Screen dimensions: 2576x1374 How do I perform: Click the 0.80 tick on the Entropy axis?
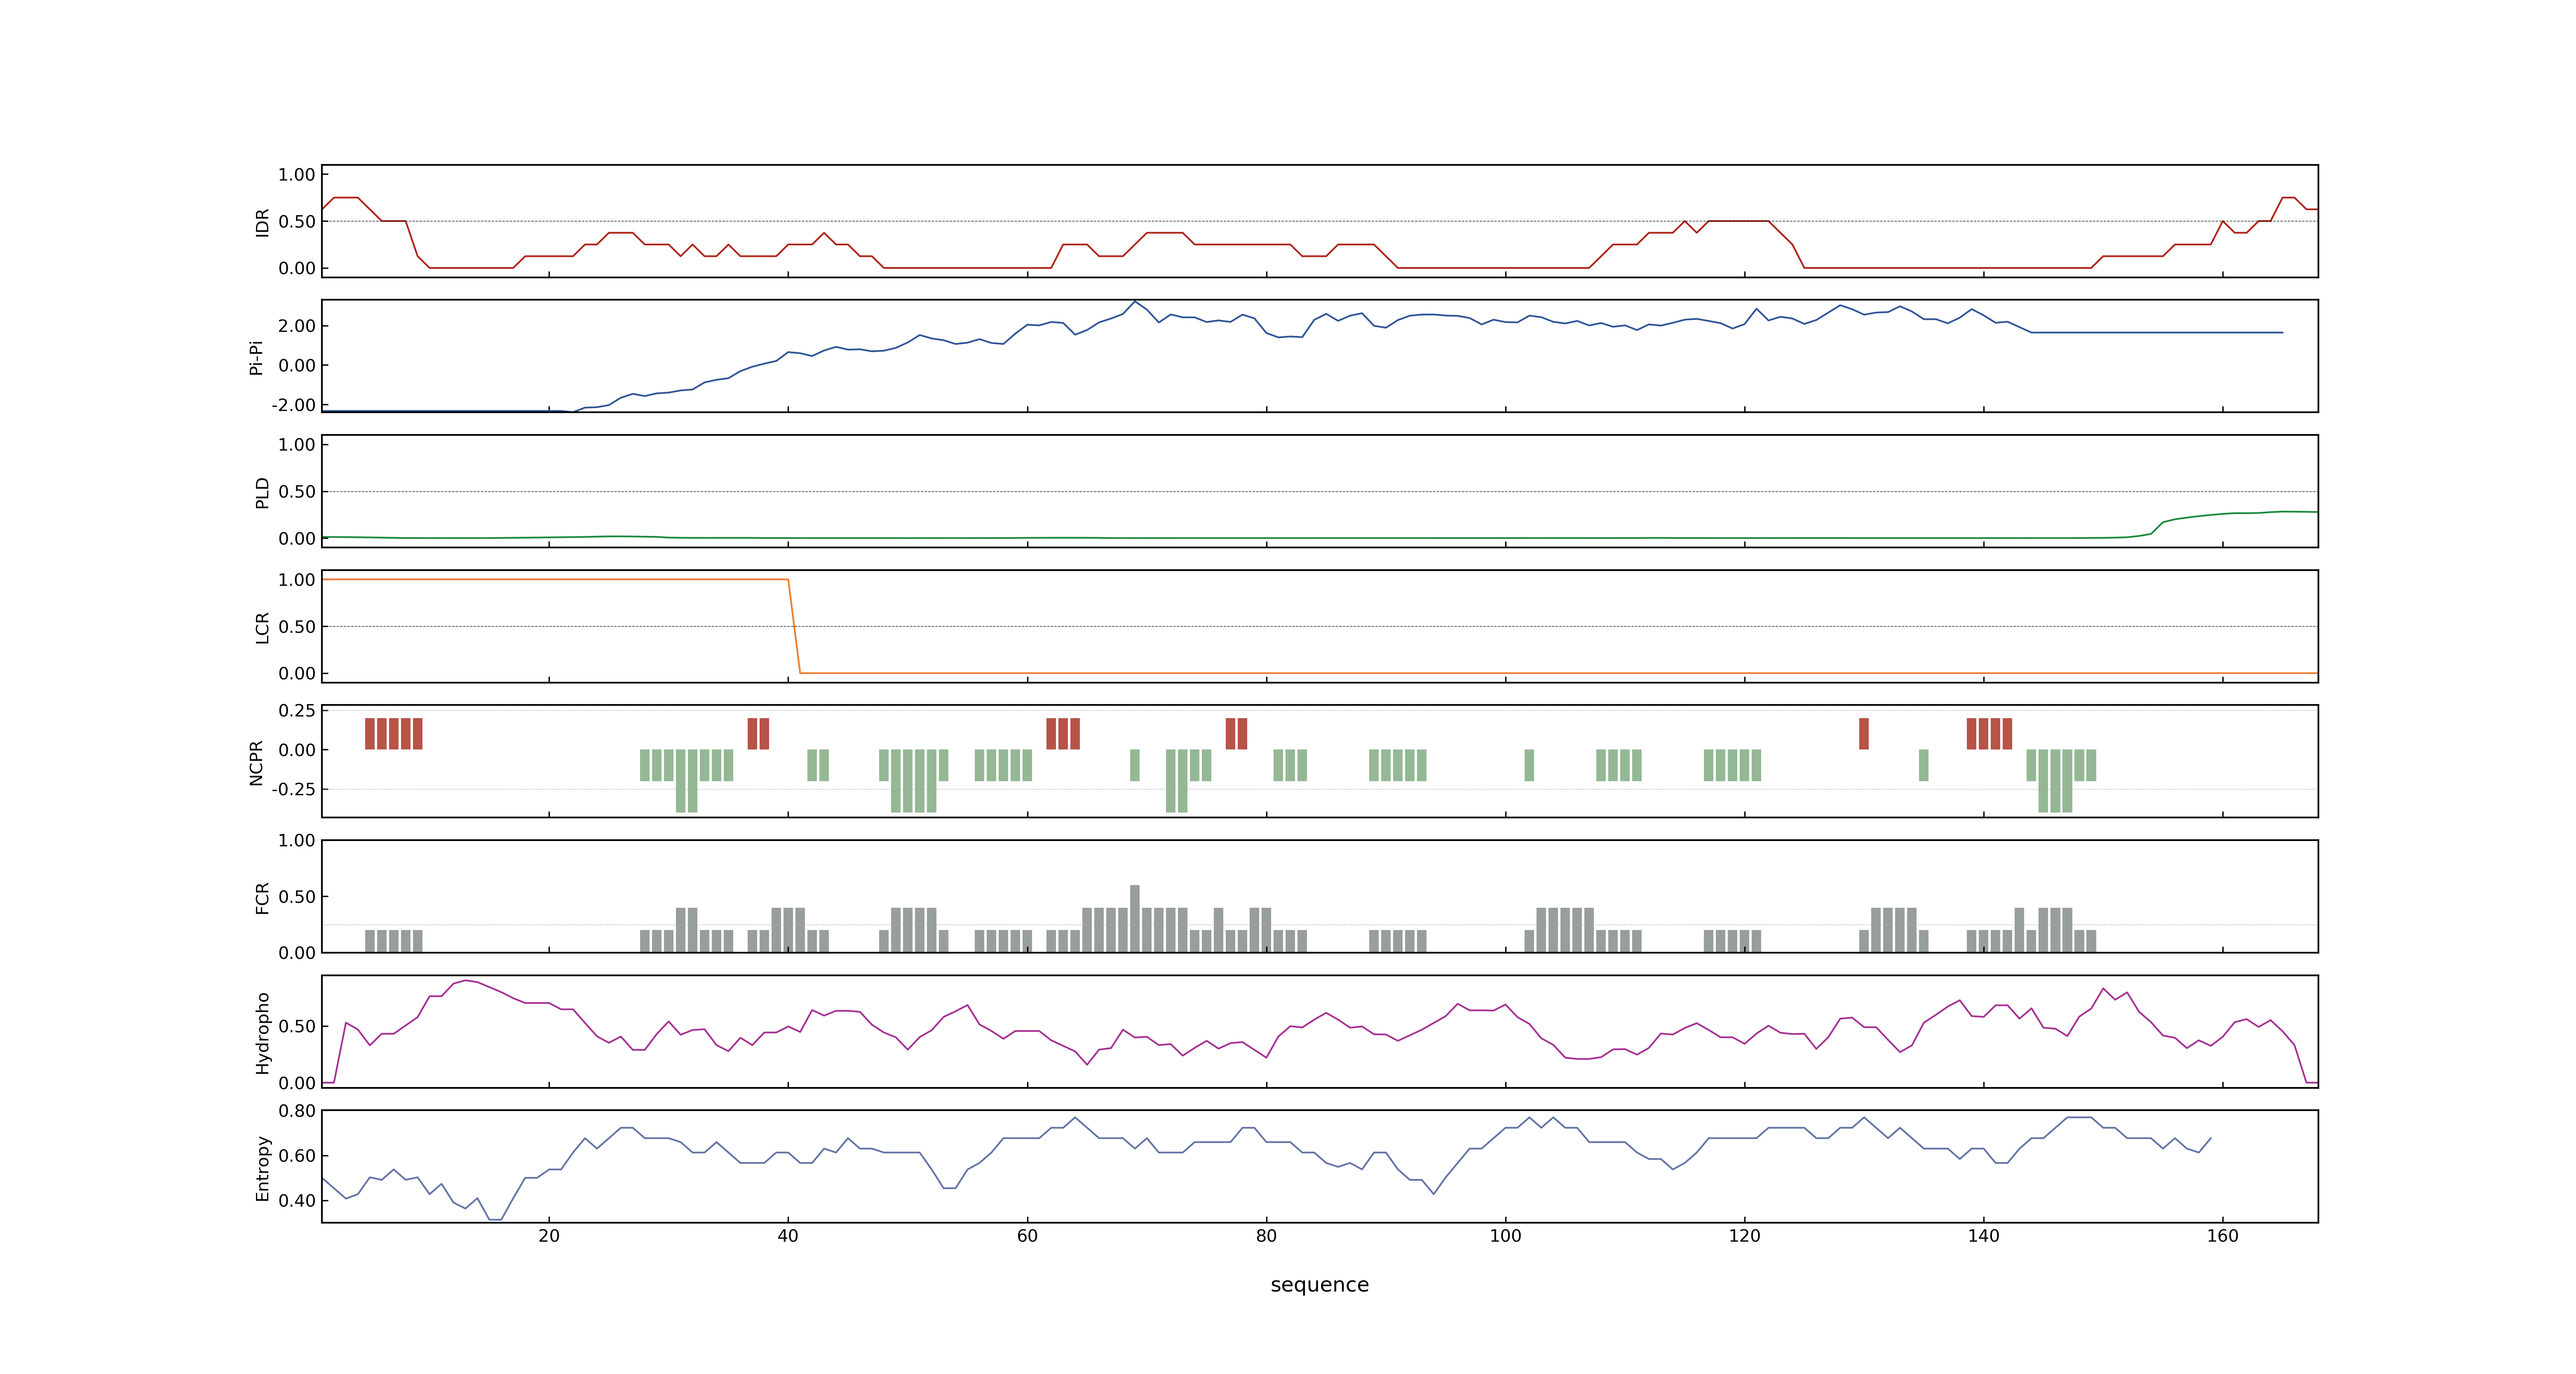click(x=297, y=1111)
